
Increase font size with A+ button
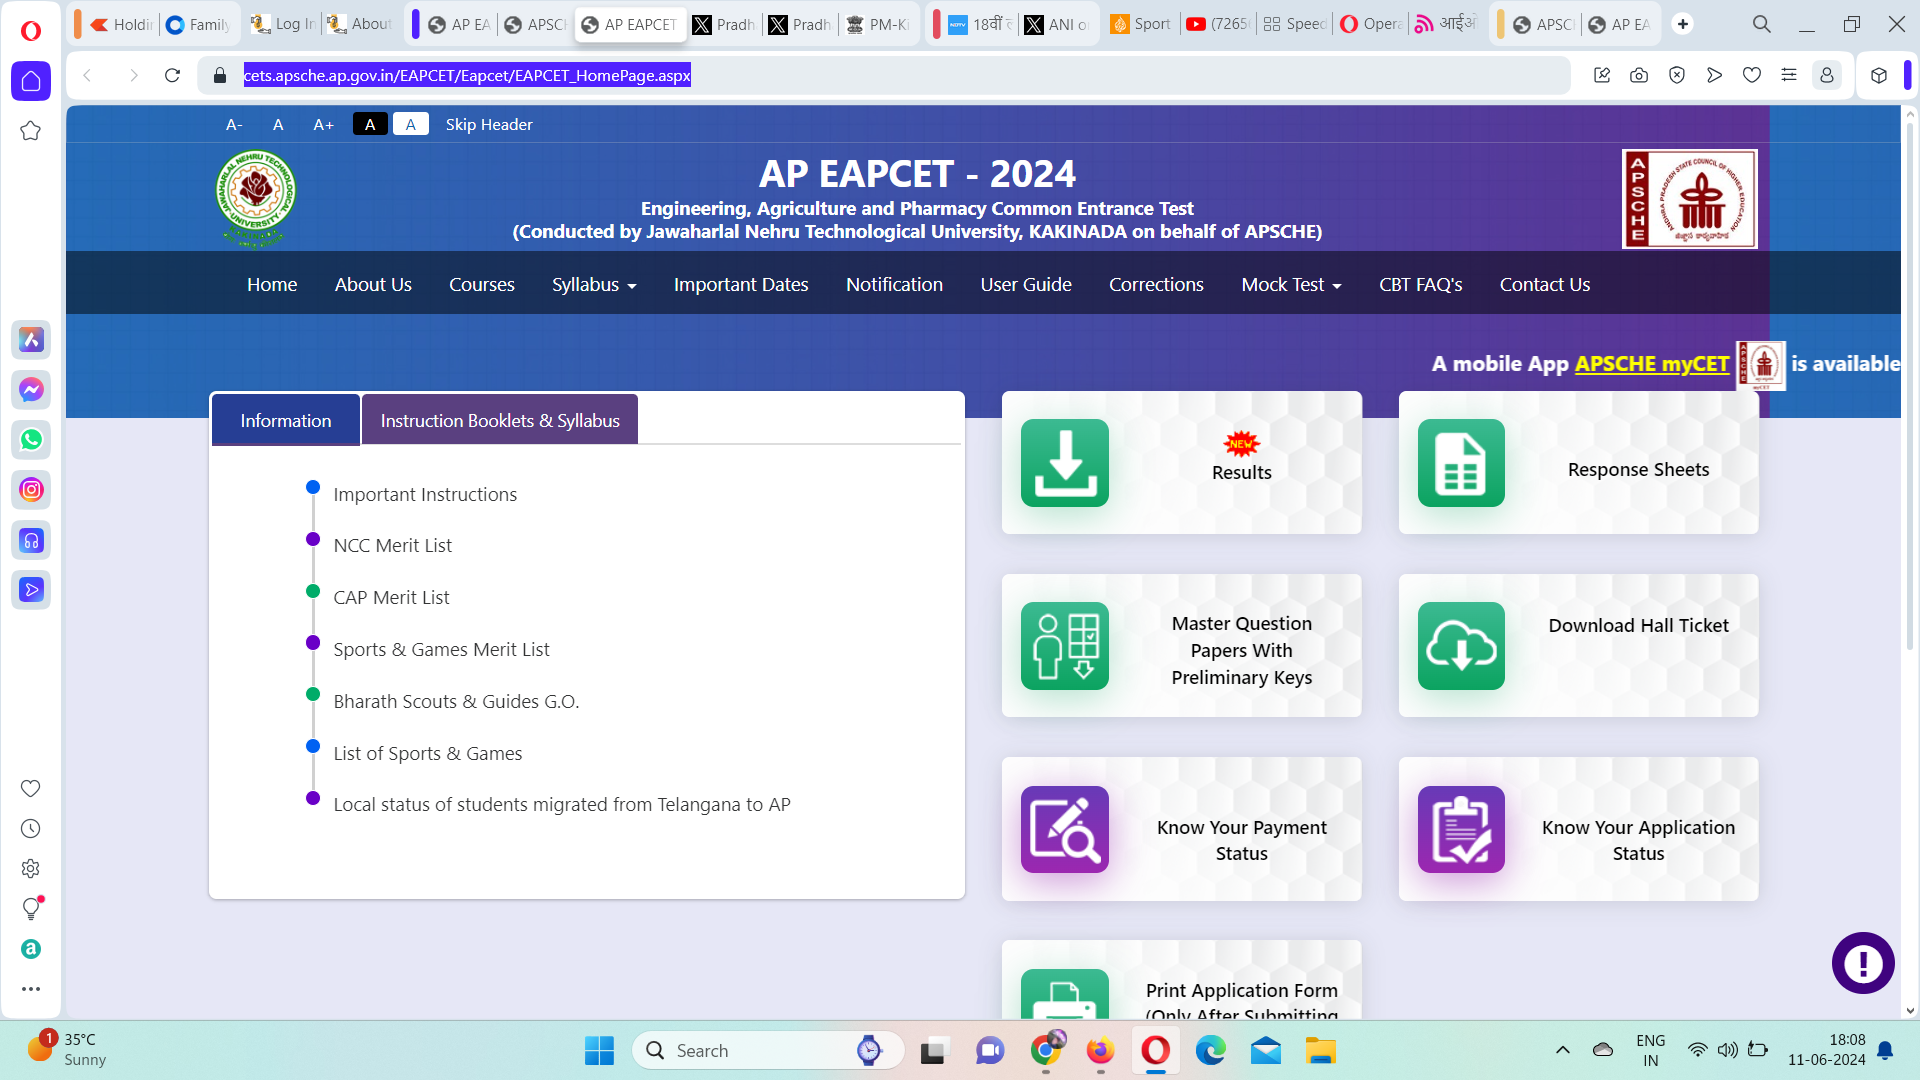point(323,124)
